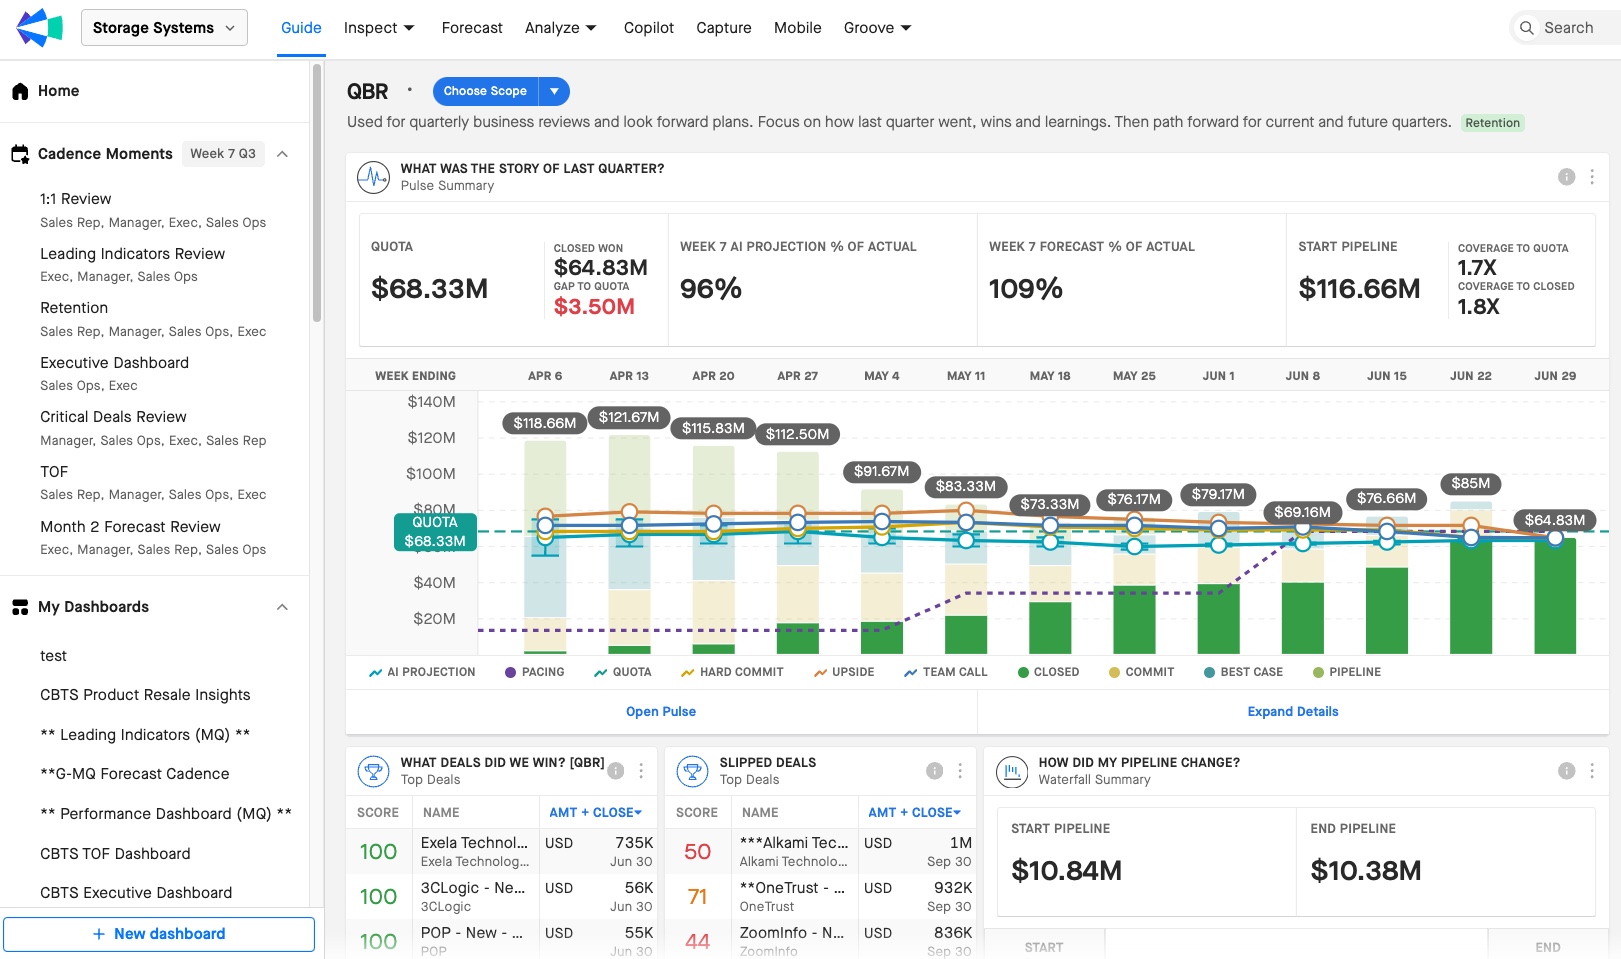Viewport: 1621px width, 959px height.
Task: Click the Clari logo icon
Action: [40, 28]
